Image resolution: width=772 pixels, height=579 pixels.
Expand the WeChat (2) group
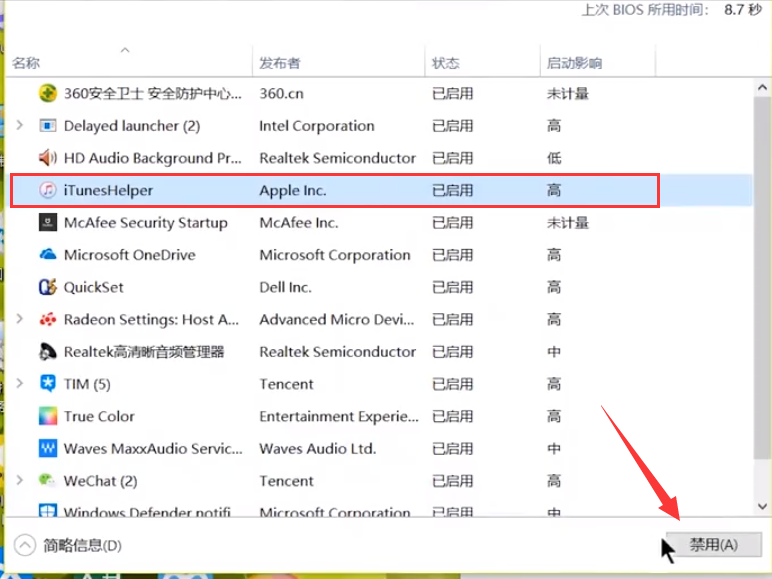pyautogui.click(x=20, y=481)
